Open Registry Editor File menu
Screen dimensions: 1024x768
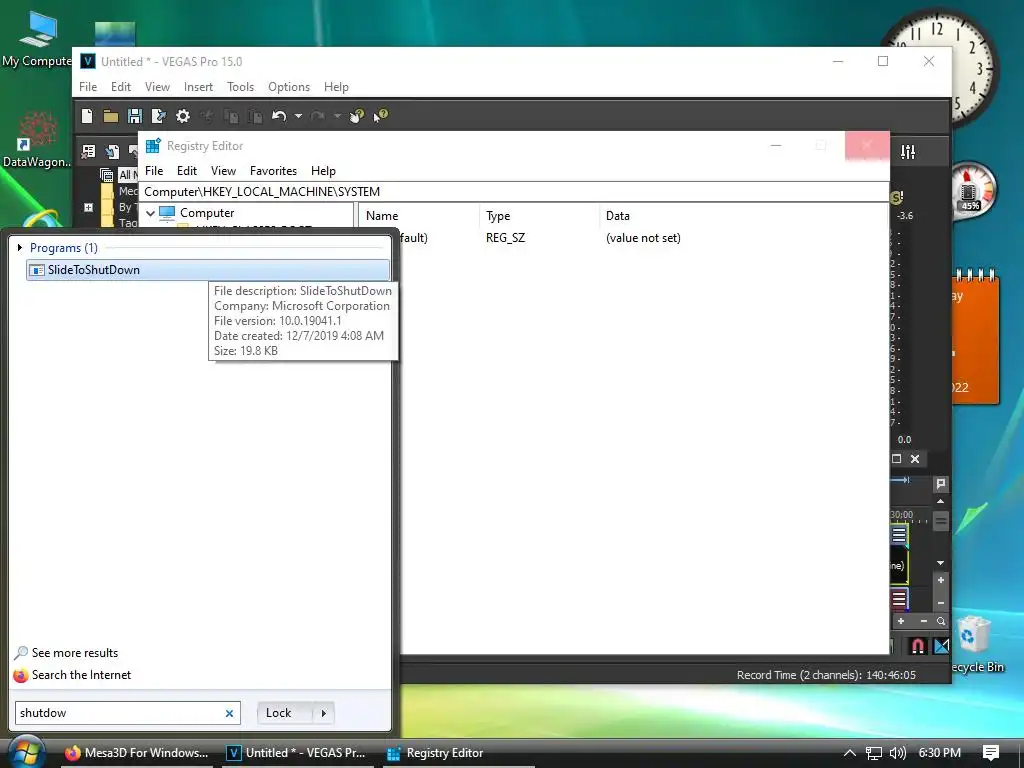[154, 170]
